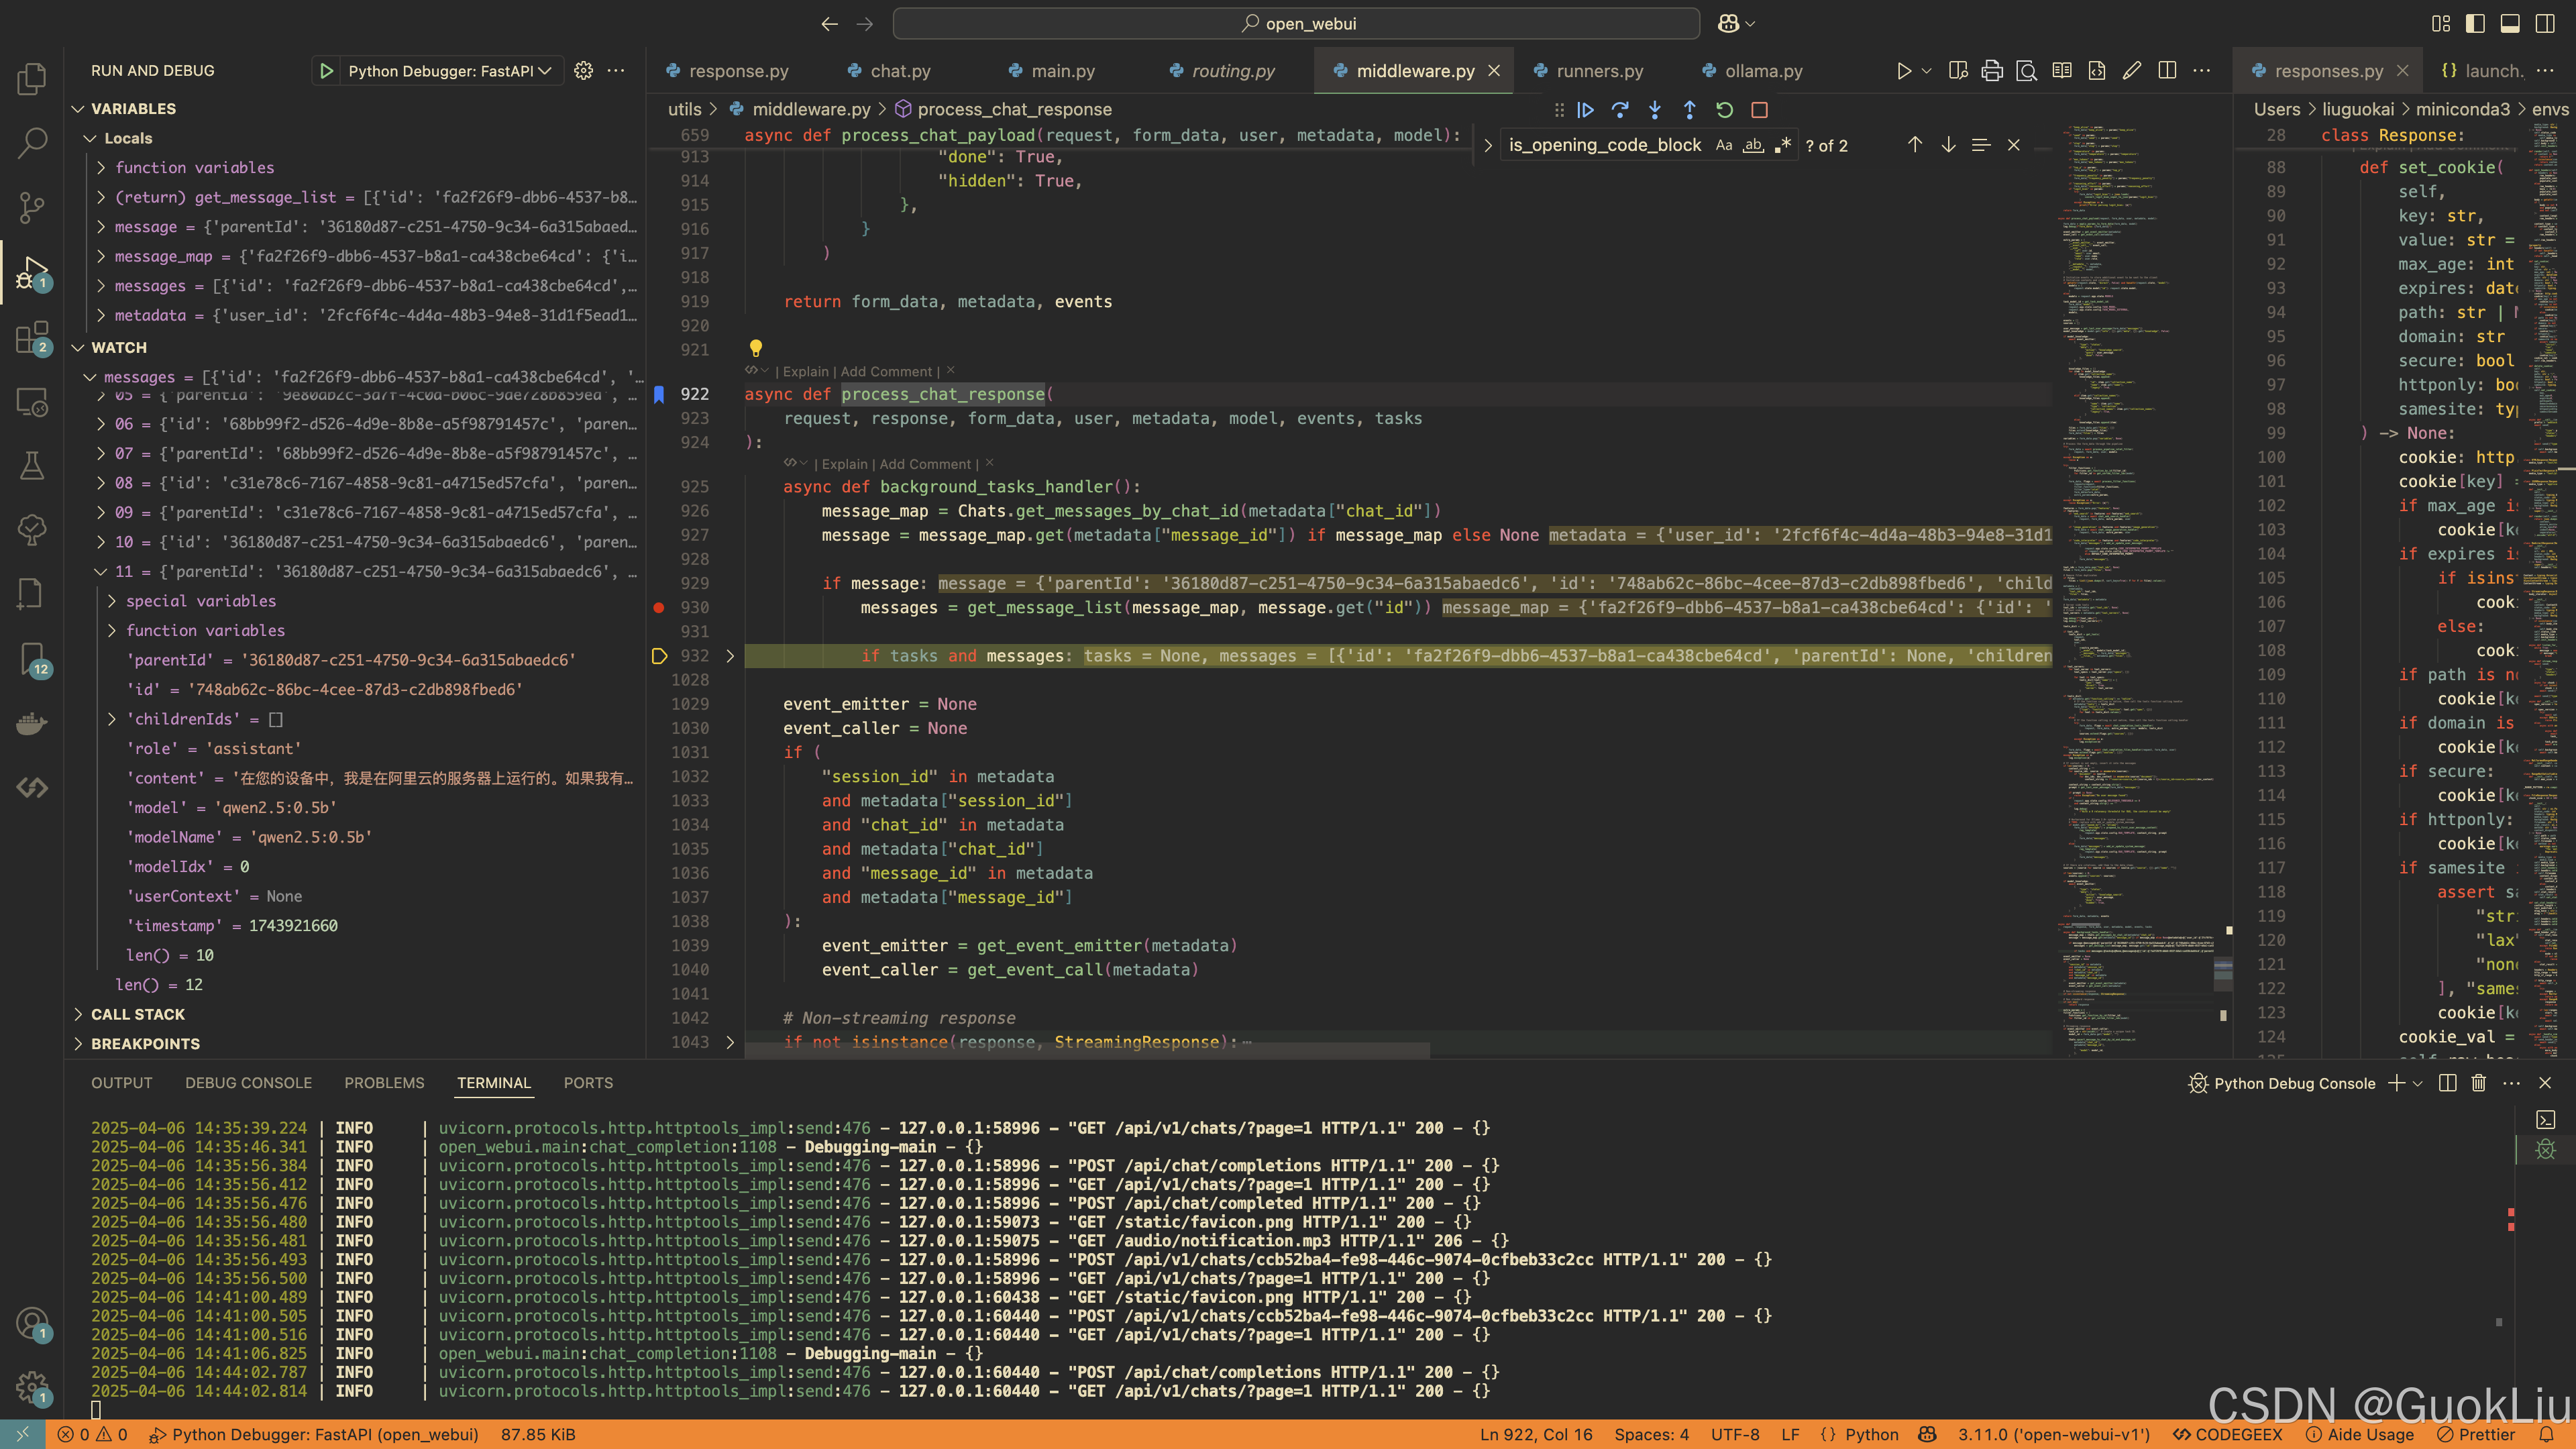This screenshot has width=2576, height=1449.
Task: Click the debug Step Over button
Action: tap(1620, 110)
